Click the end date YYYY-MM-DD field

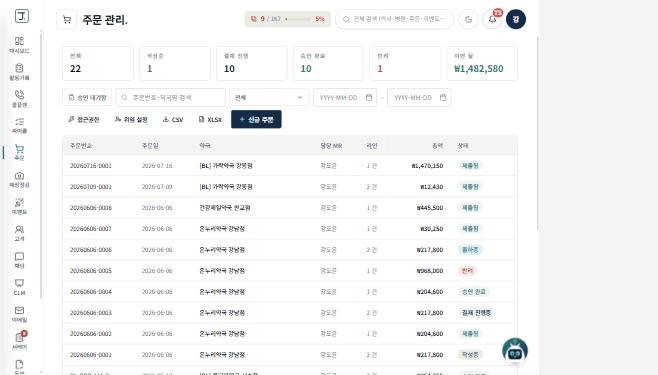(x=419, y=97)
